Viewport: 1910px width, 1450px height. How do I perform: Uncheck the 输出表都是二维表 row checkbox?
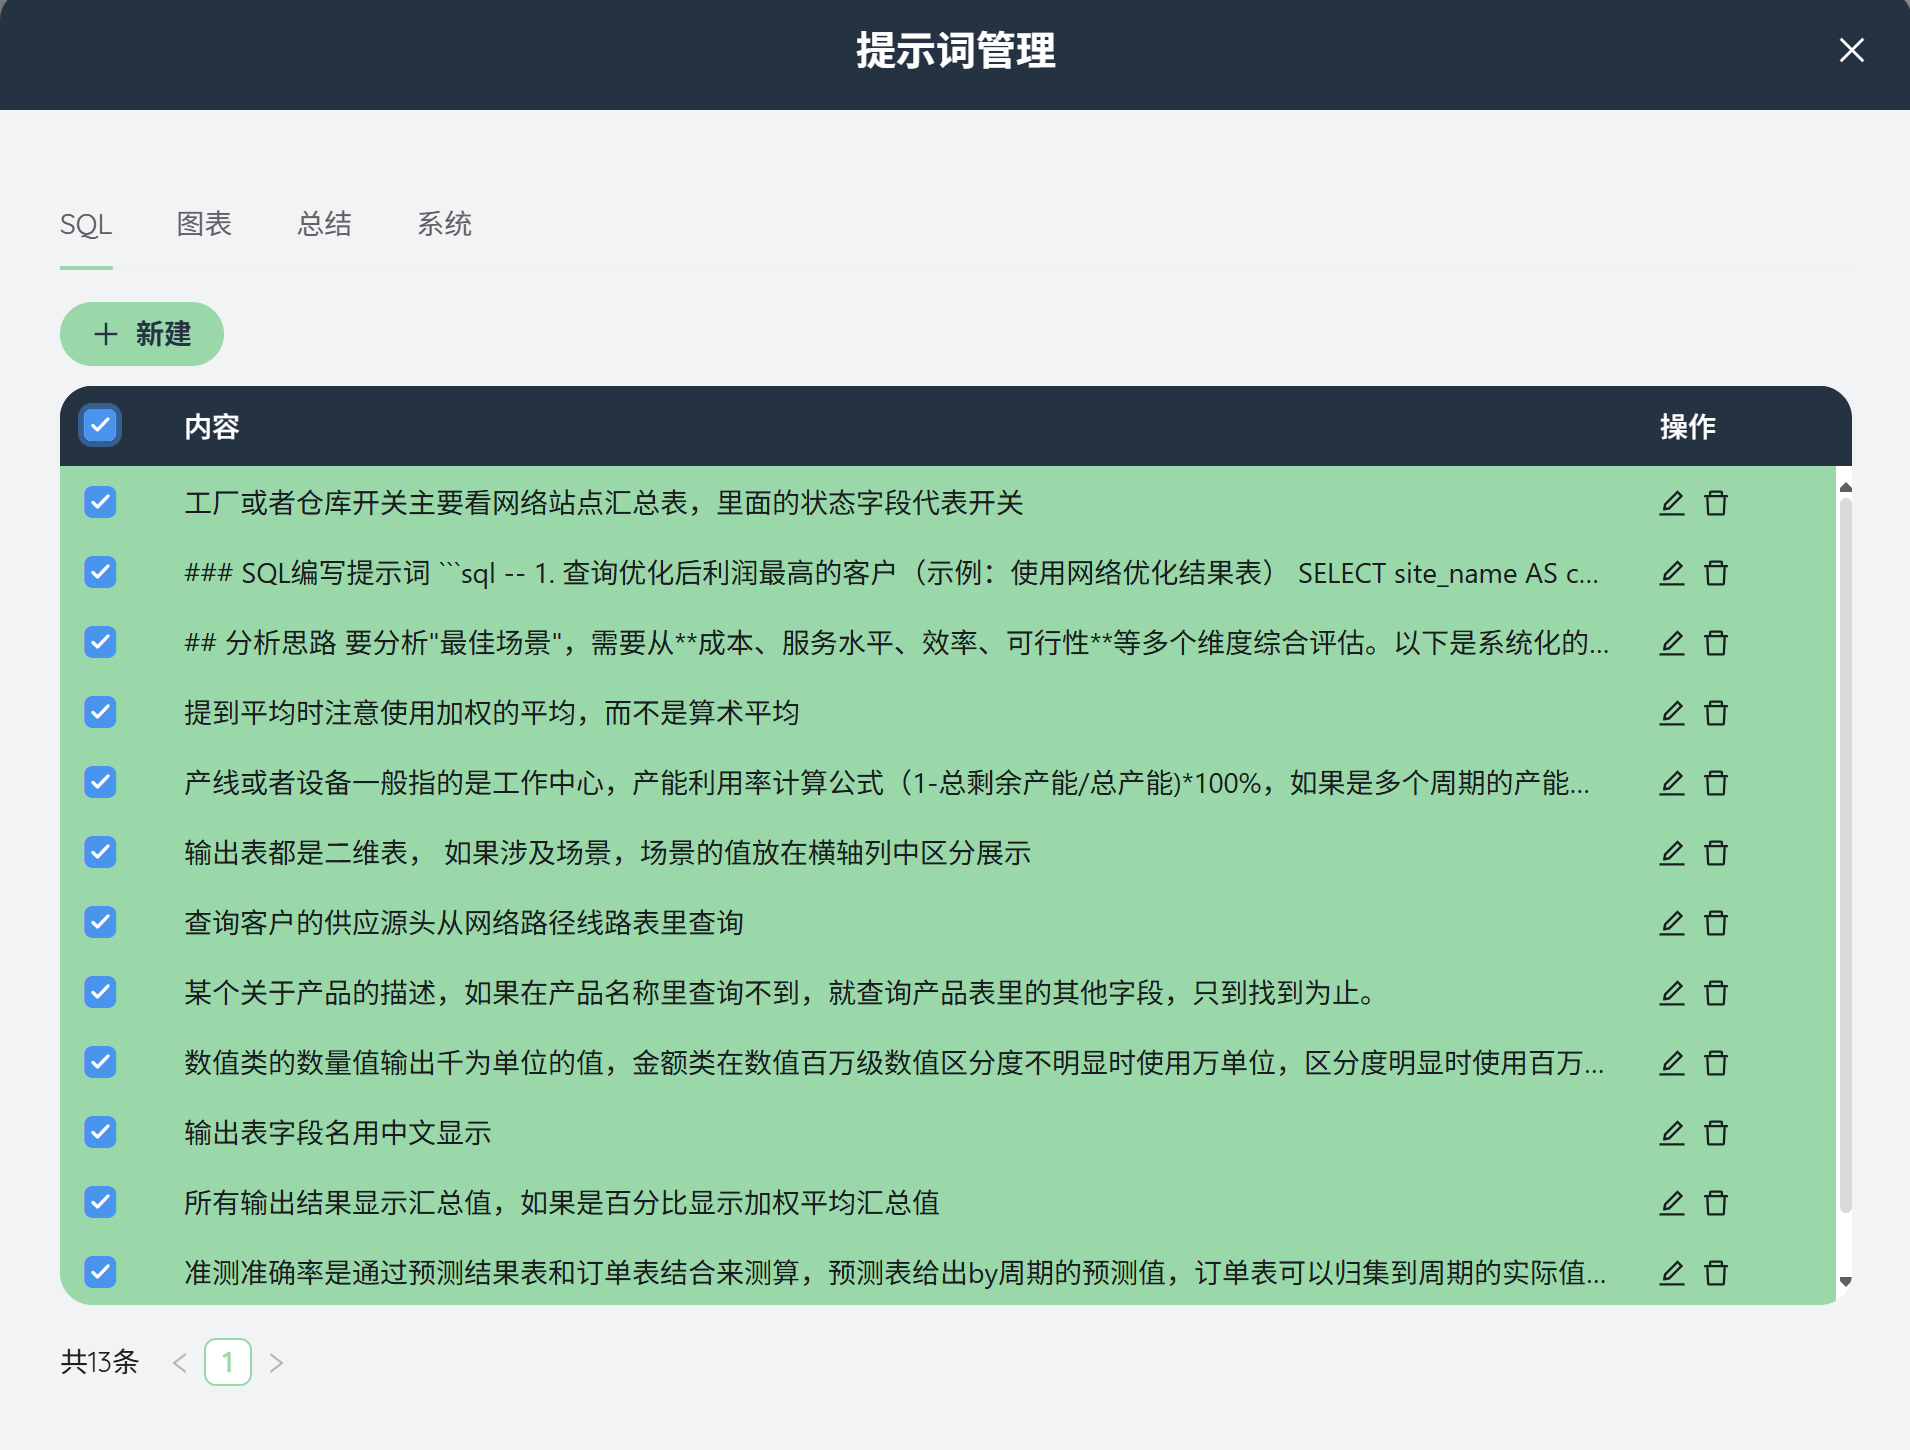pyautogui.click(x=100, y=852)
